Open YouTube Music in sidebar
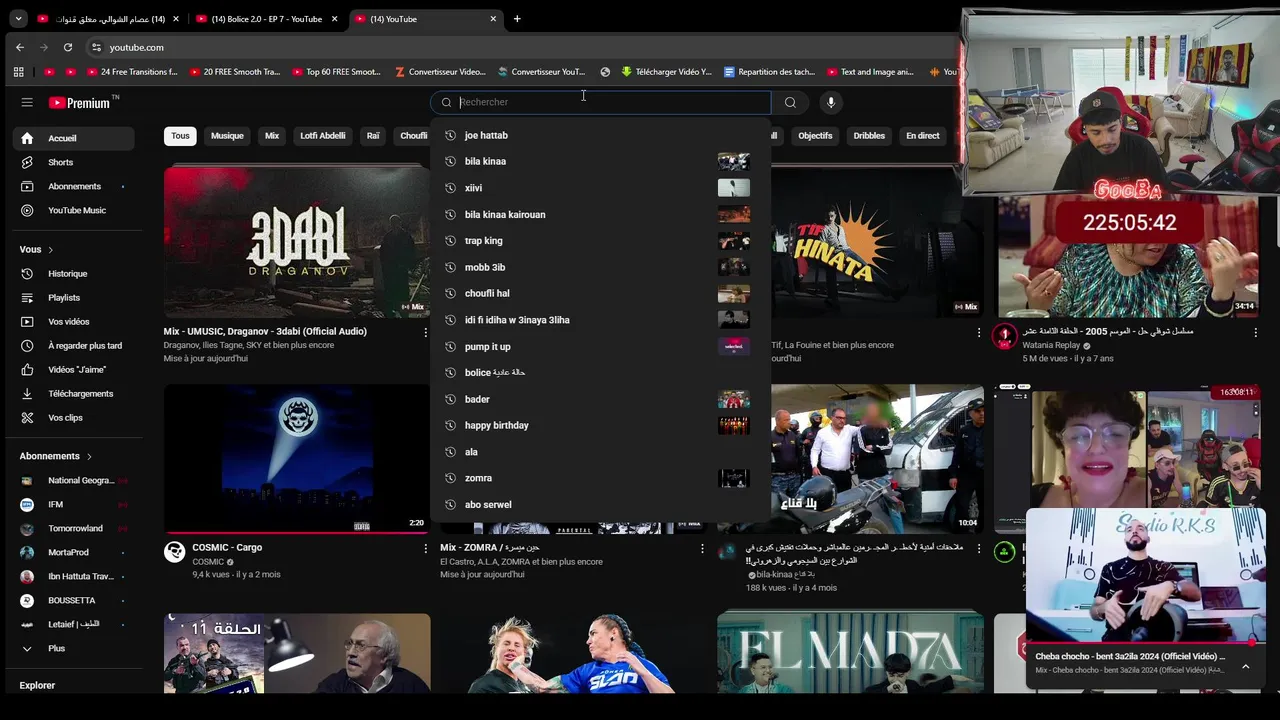The height and width of the screenshot is (720, 1280). click(73, 210)
